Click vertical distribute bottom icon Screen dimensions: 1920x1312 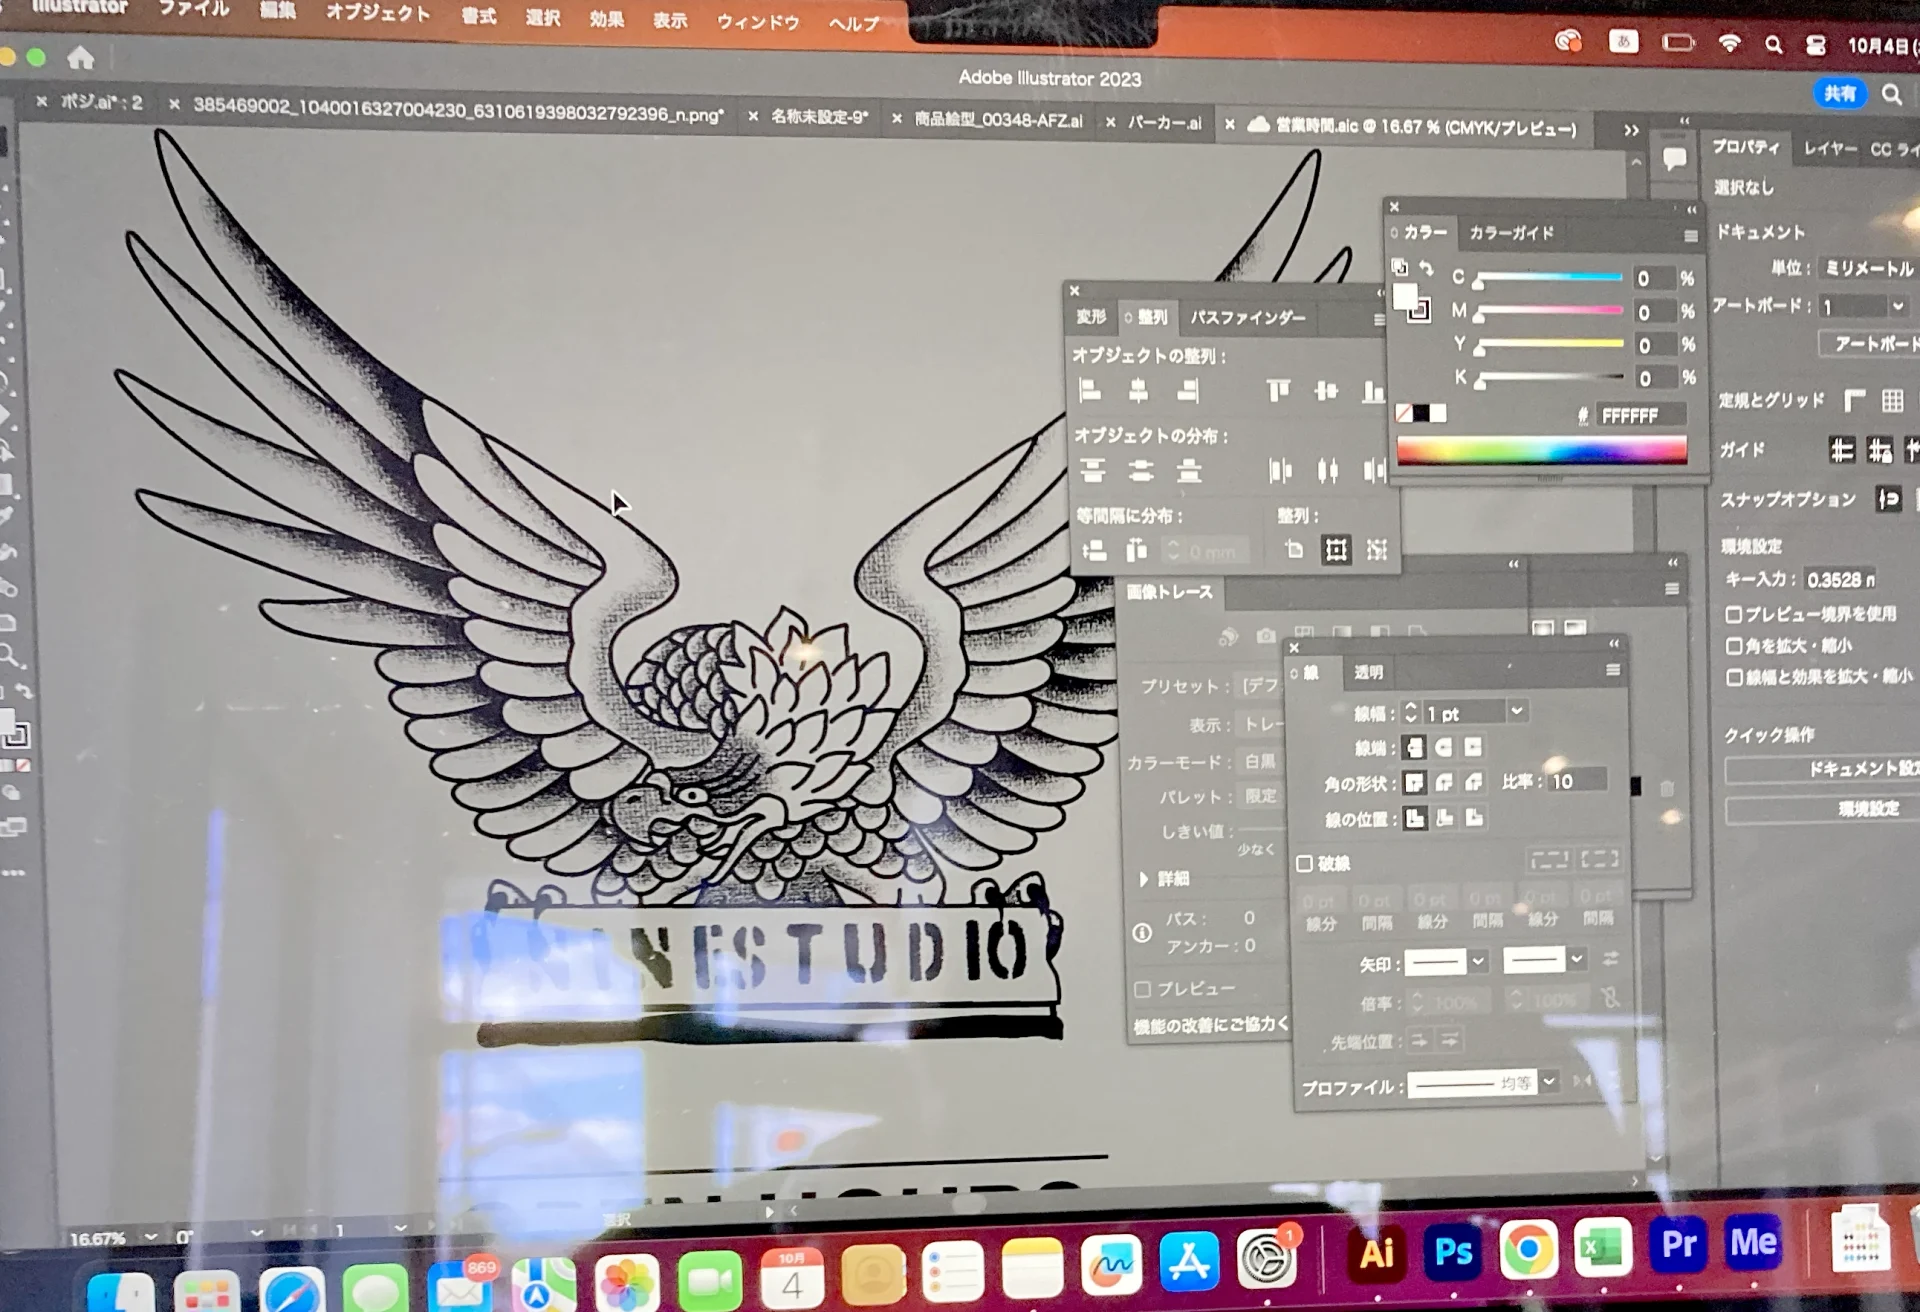pos(1188,470)
